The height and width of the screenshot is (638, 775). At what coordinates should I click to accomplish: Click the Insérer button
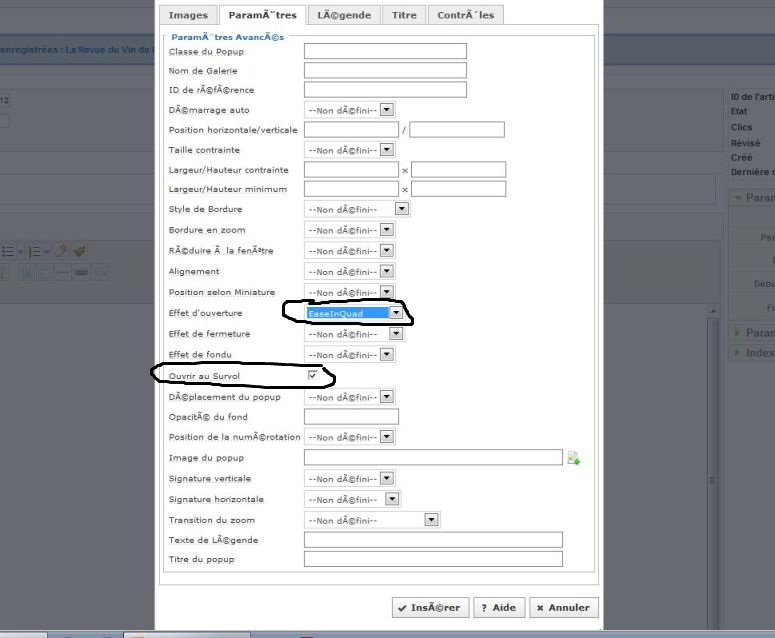(x=428, y=607)
